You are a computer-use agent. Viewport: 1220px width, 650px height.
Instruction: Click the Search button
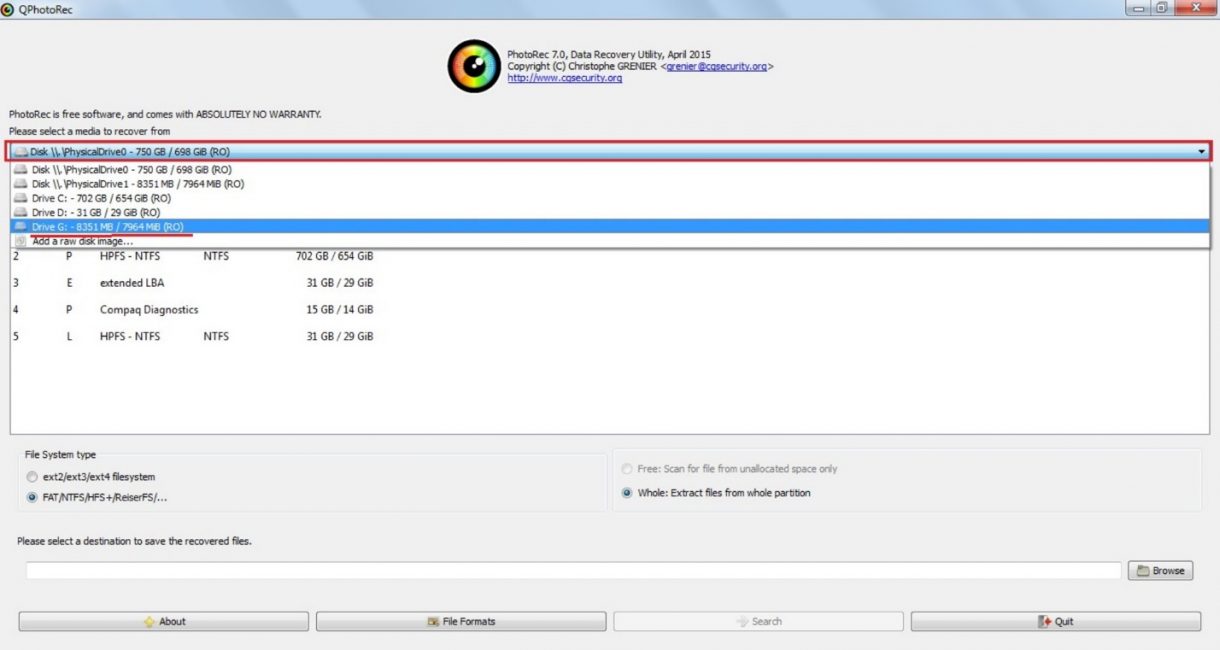tap(758, 621)
